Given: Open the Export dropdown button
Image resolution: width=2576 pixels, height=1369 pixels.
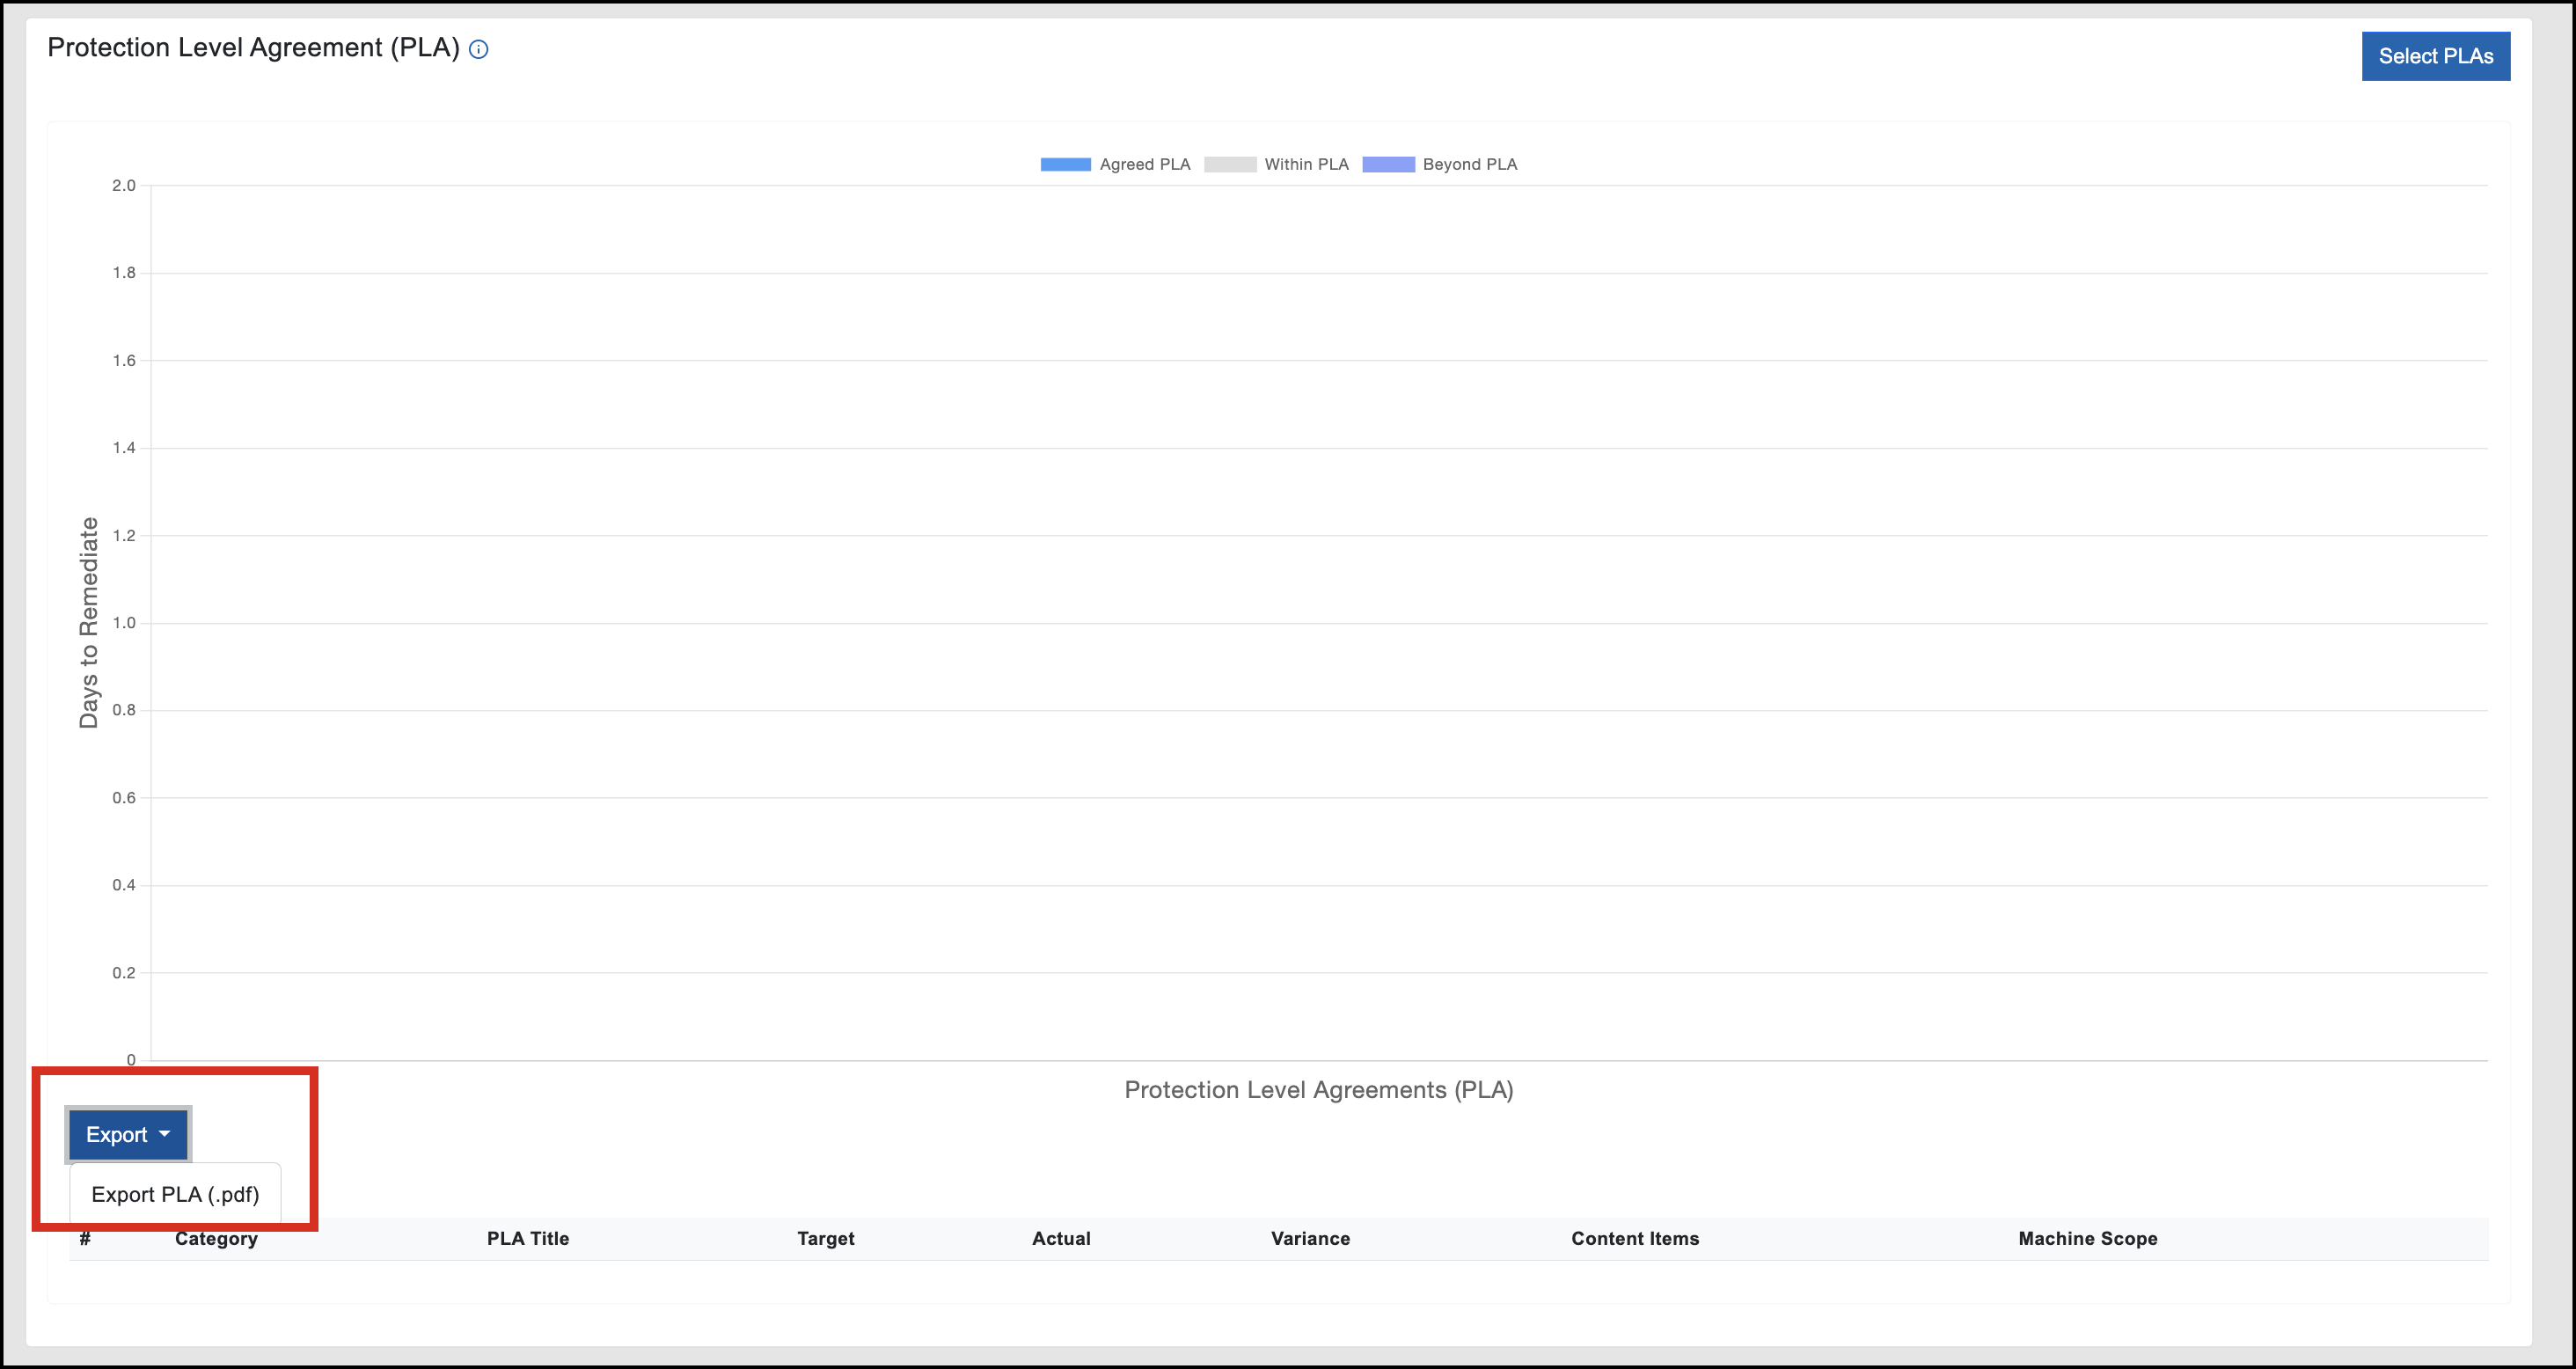Looking at the screenshot, I should (117, 1134).
